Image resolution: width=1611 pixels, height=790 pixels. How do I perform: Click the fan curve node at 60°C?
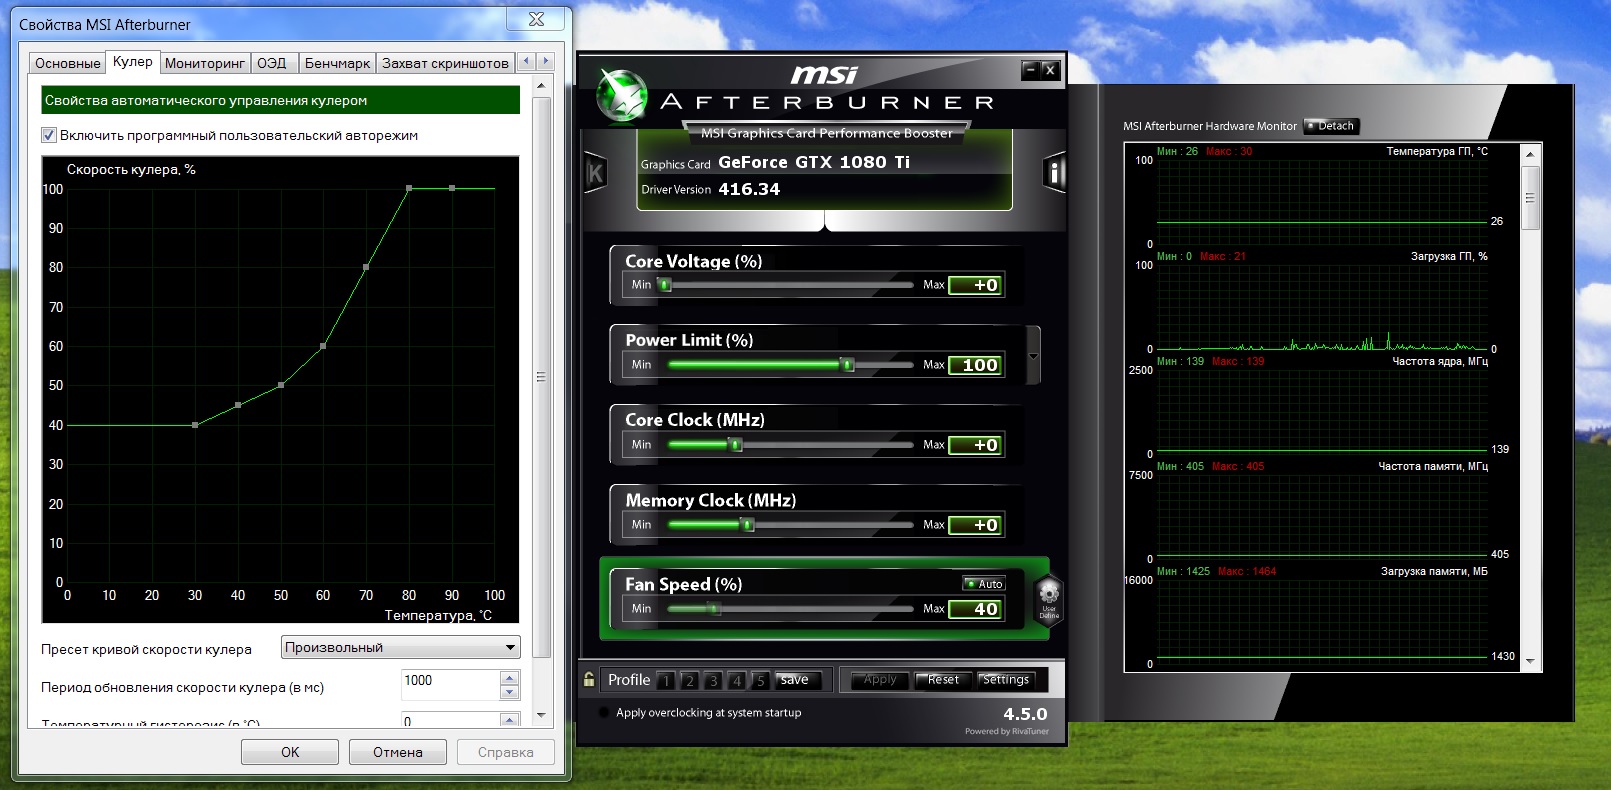pyautogui.click(x=323, y=346)
